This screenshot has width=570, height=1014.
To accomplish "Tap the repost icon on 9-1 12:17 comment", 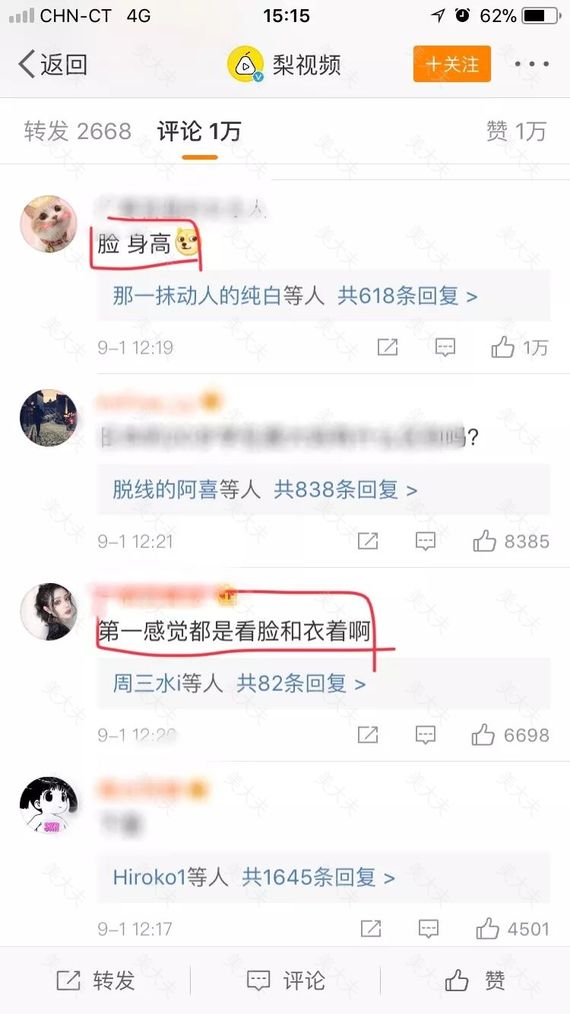I will [x=371, y=929].
